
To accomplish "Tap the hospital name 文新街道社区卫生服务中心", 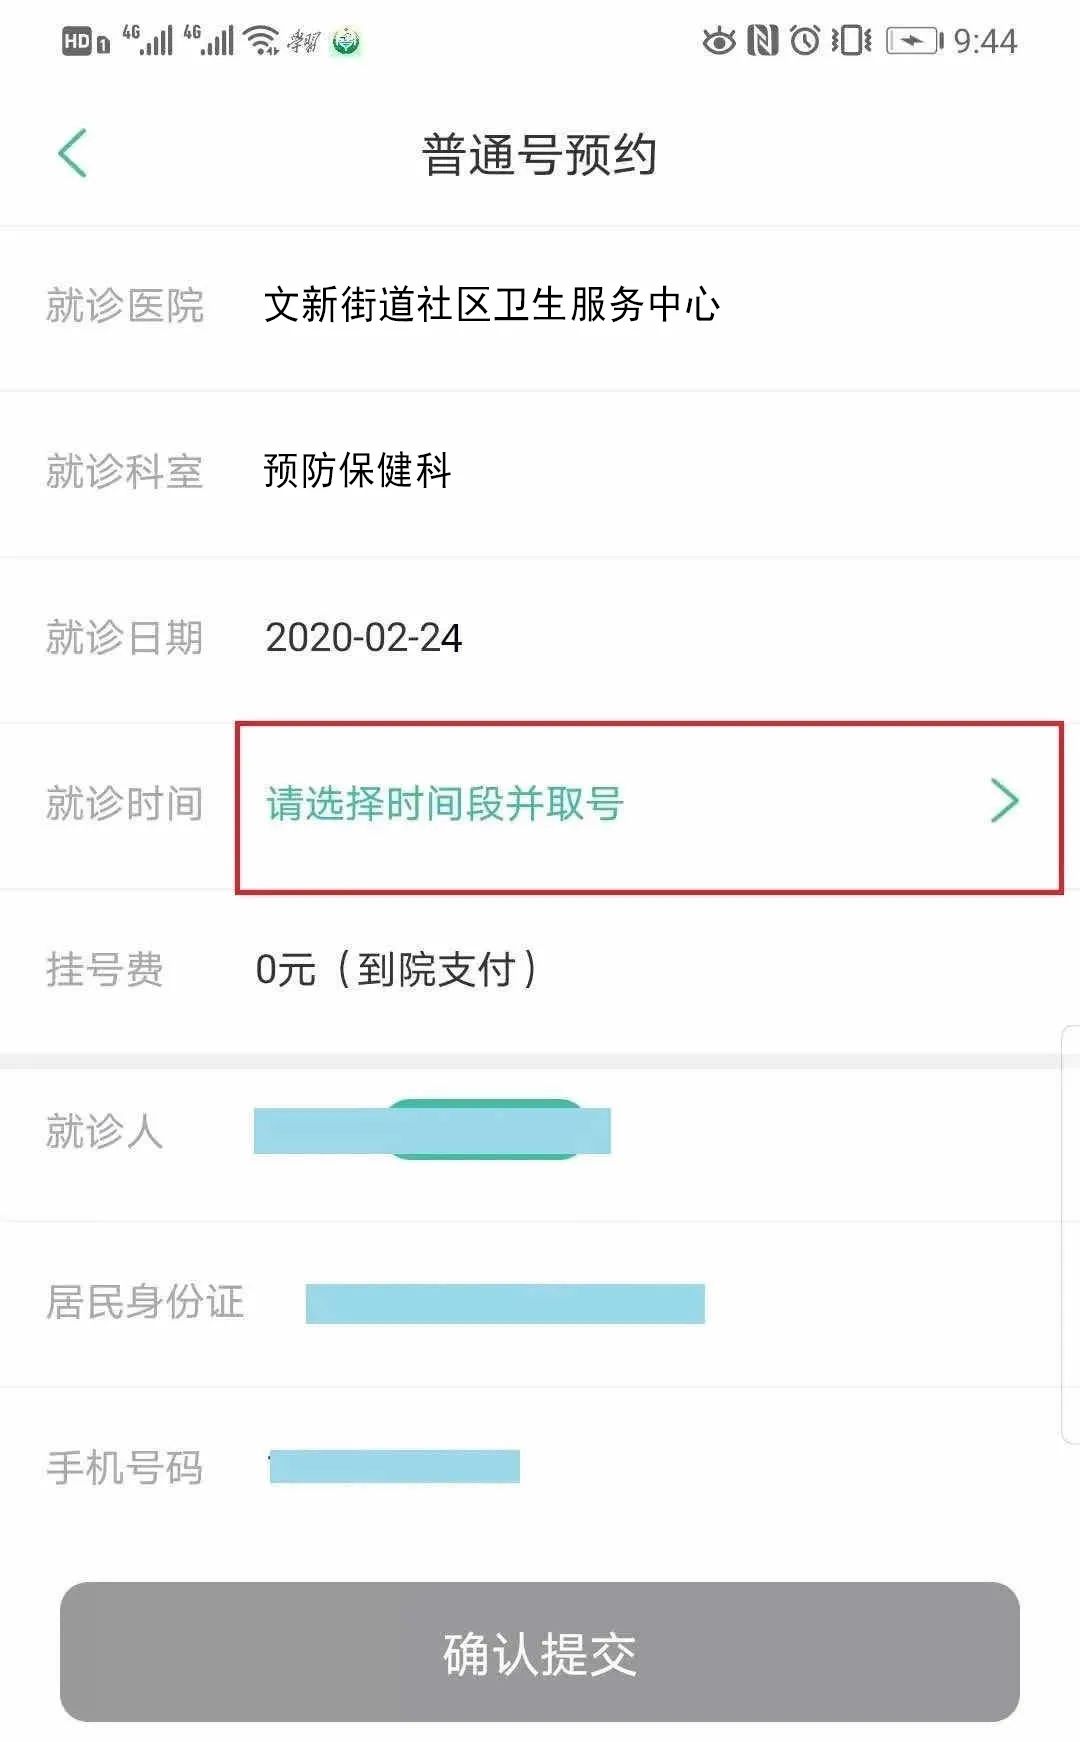I will click(x=491, y=305).
